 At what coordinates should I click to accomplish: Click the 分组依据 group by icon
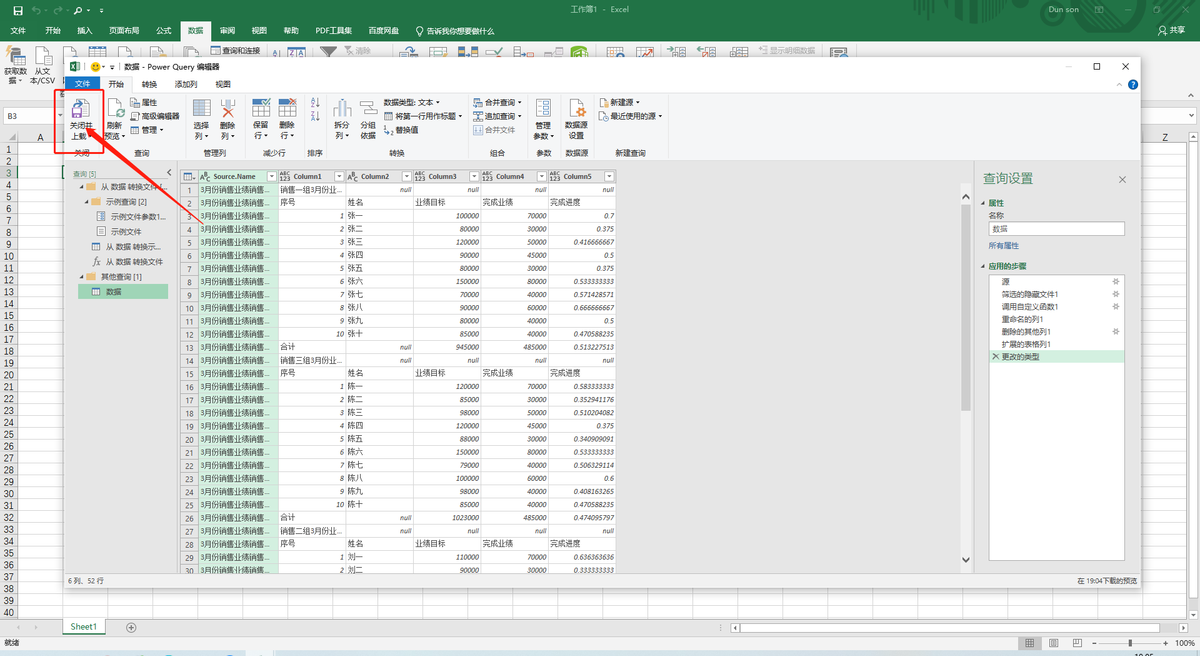[x=368, y=111]
